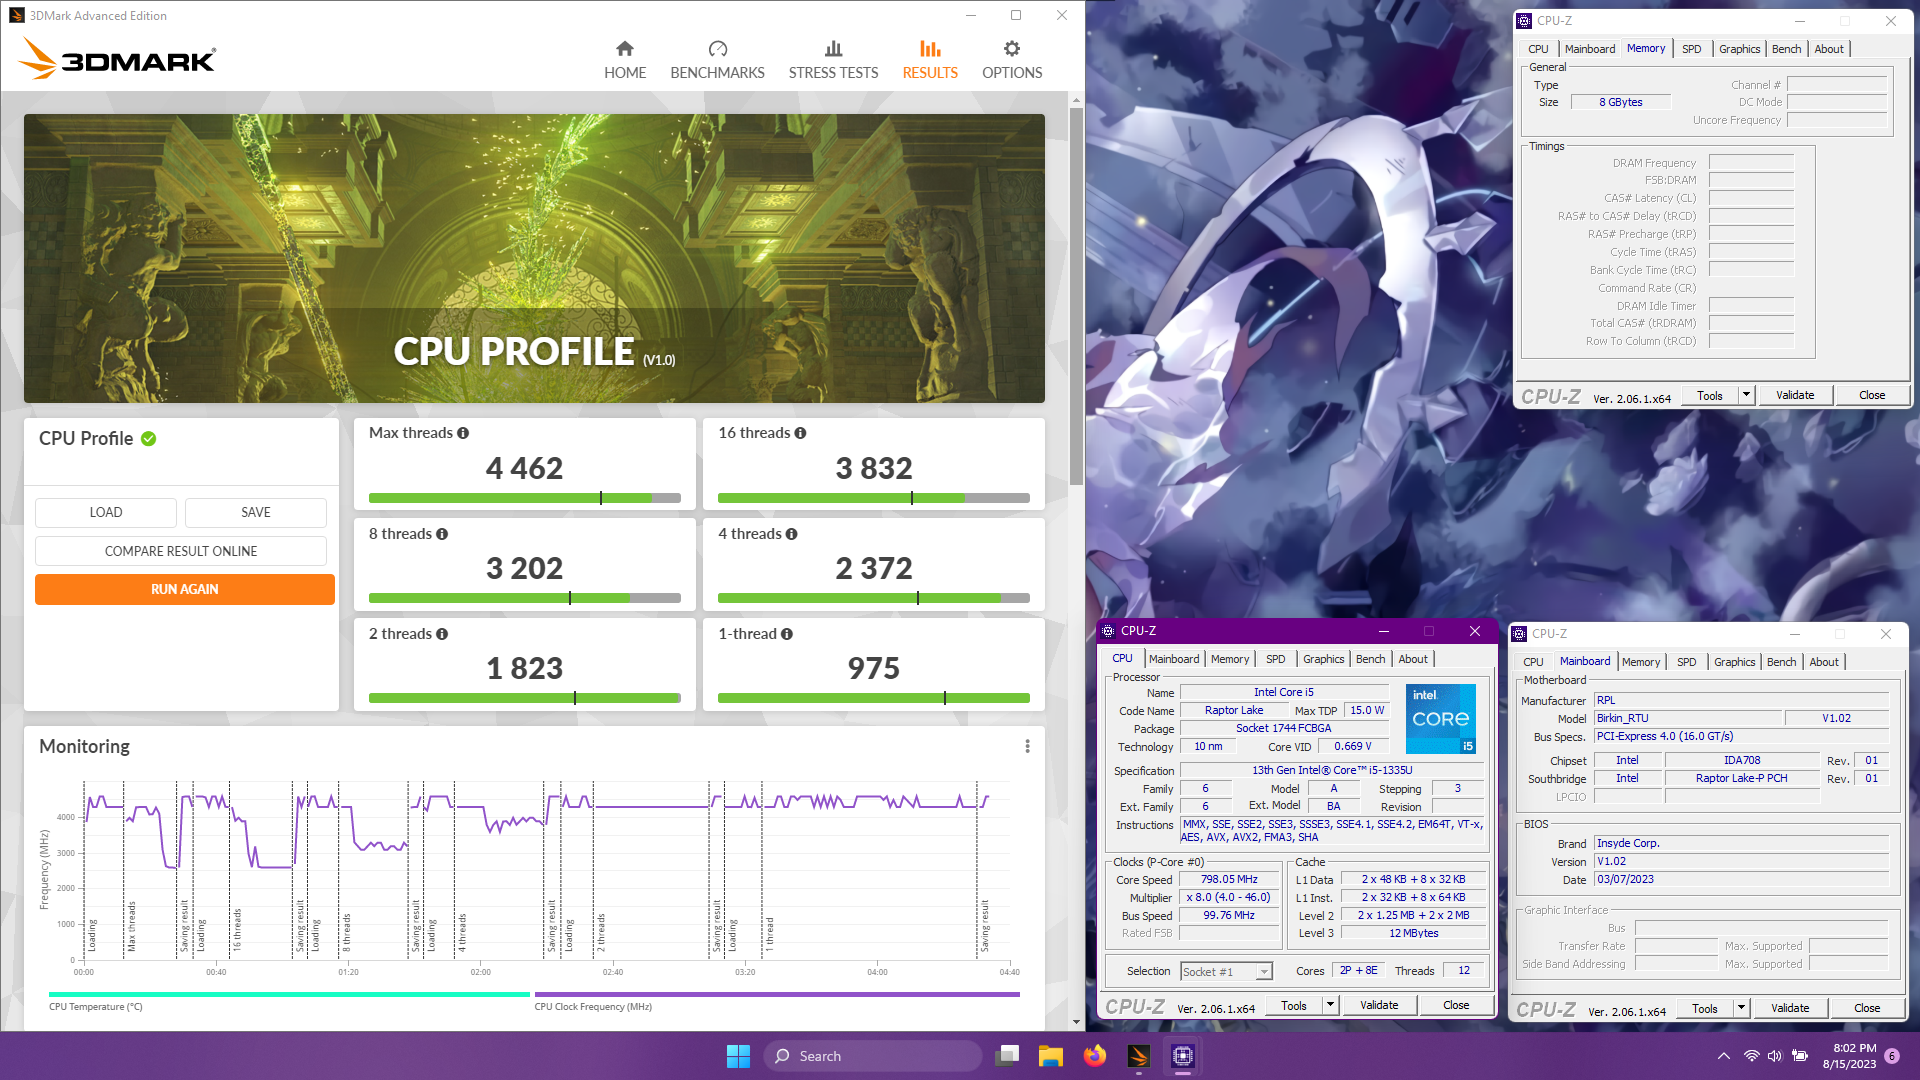The height and width of the screenshot is (1080, 1920).
Task: Click the LOAD button
Action: tap(106, 512)
